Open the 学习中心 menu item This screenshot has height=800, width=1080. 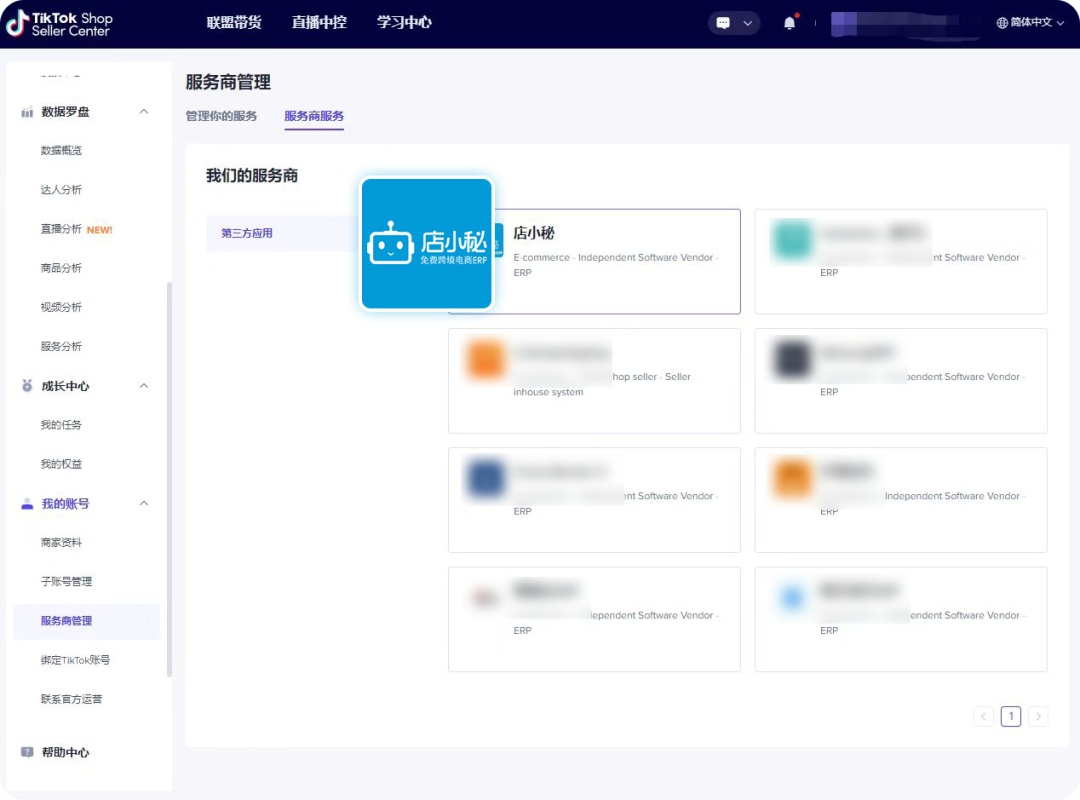(x=404, y=22)
